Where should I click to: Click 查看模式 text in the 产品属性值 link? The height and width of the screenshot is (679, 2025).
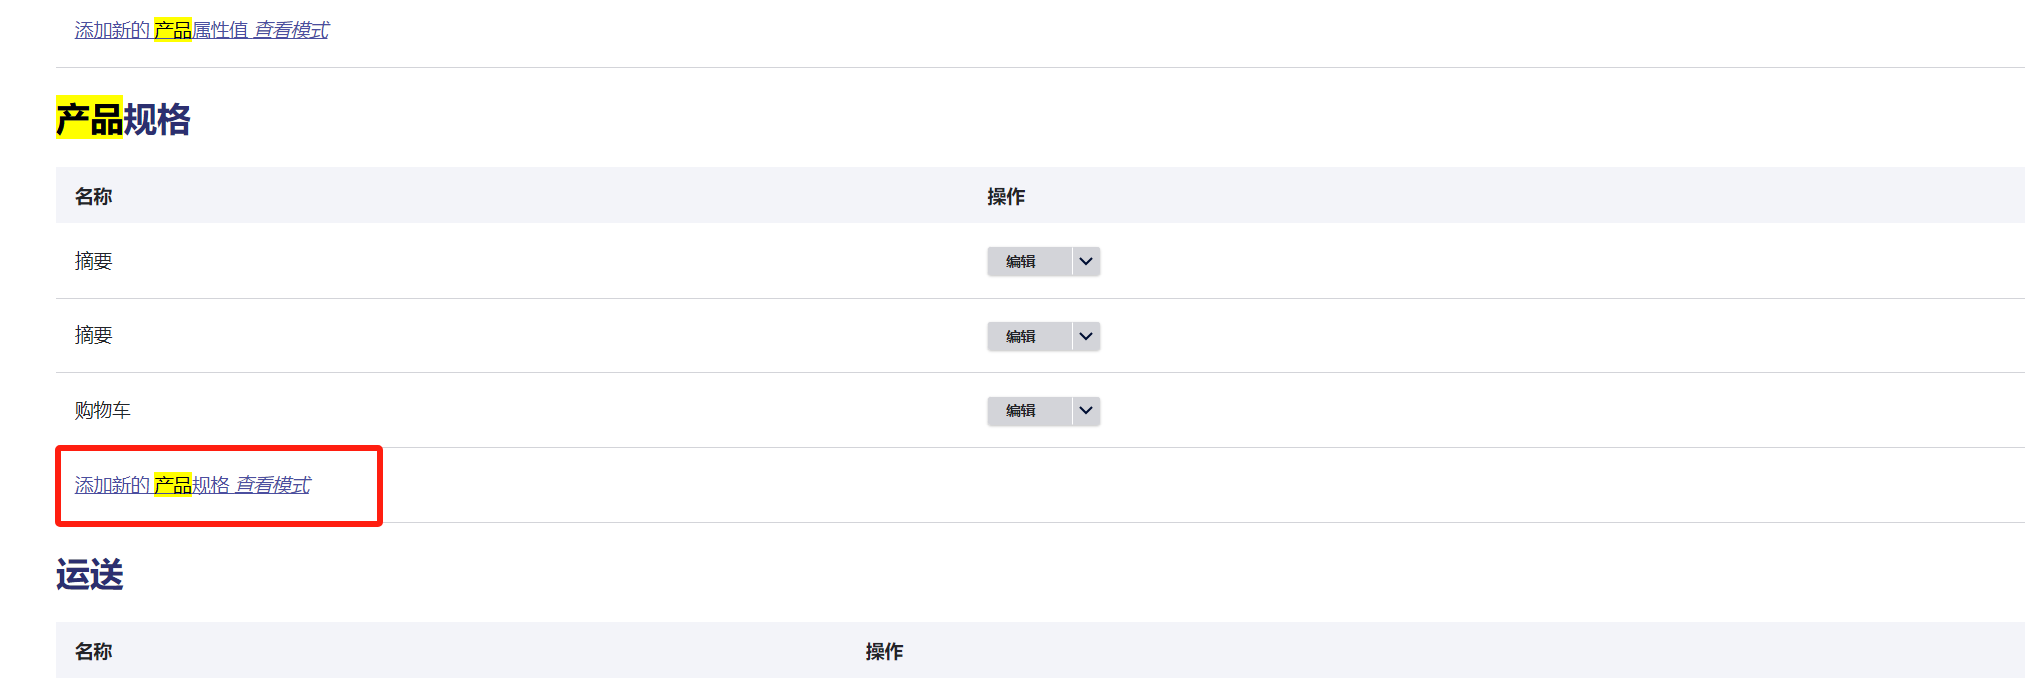click(x=291, y=30)
